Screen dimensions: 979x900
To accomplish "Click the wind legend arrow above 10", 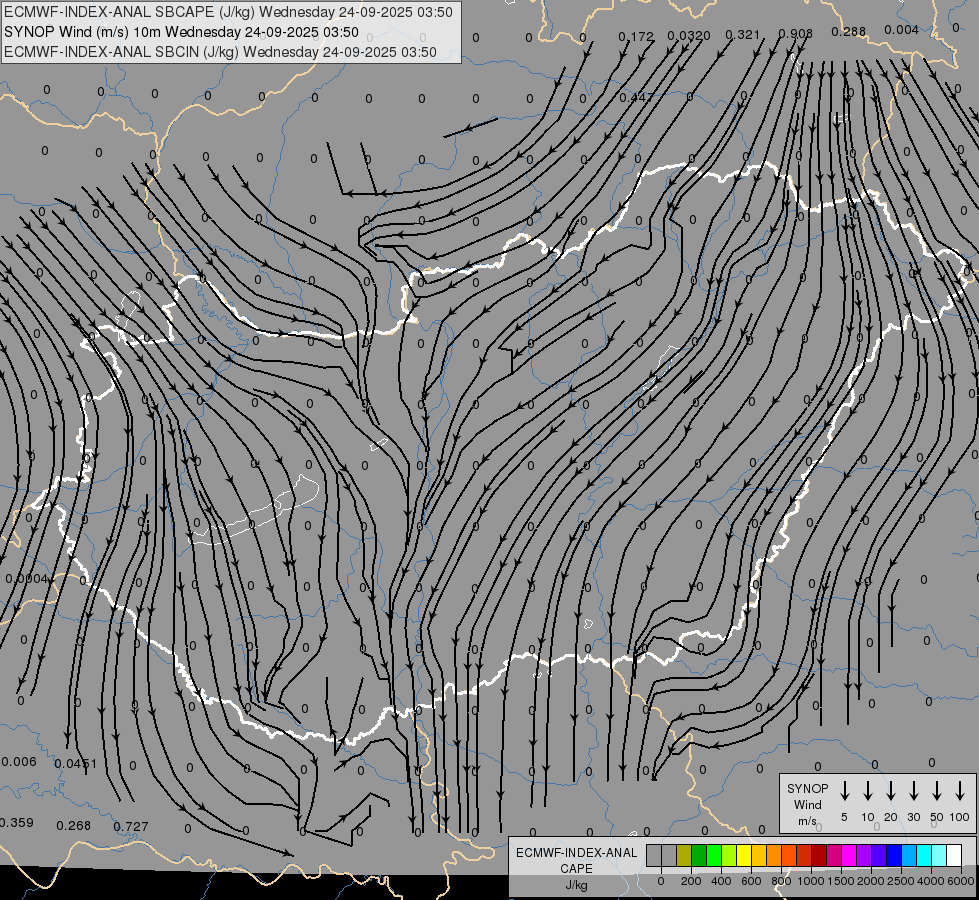I will pyautogui.click(x=868, y=791).
